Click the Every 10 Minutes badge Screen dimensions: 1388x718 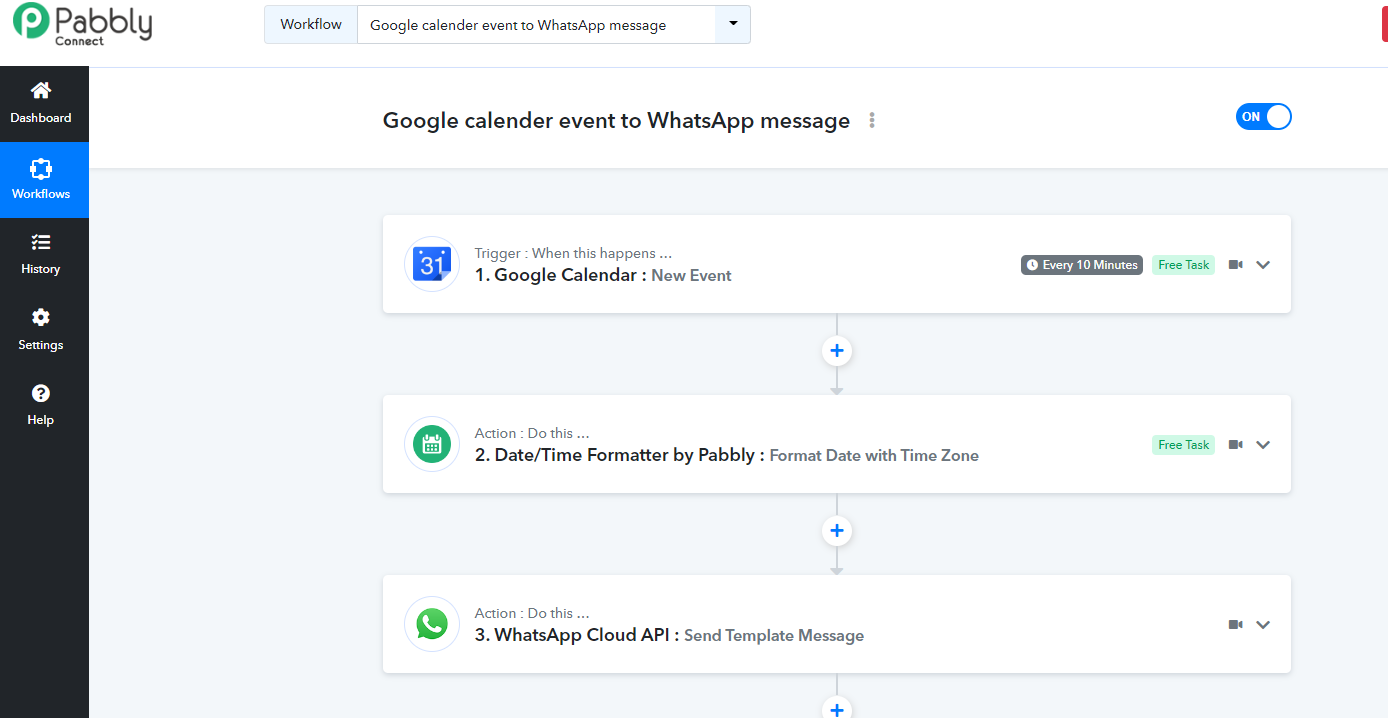[1082, 265]
